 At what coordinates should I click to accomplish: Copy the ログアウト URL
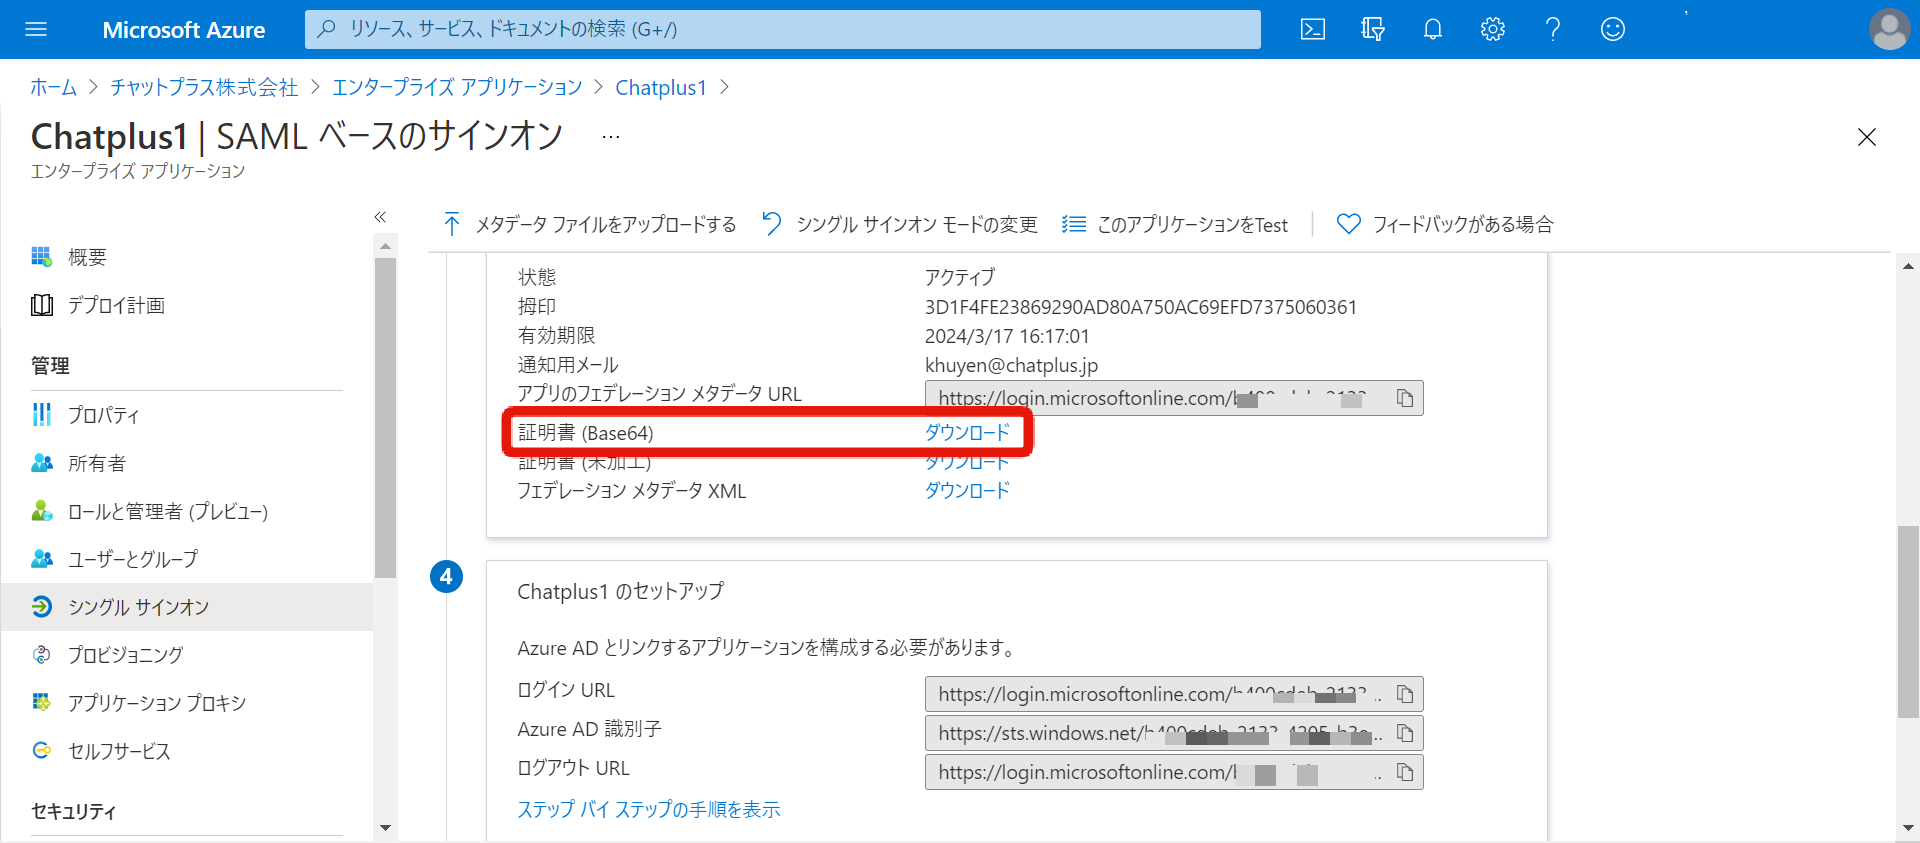tap(1405, 772)
